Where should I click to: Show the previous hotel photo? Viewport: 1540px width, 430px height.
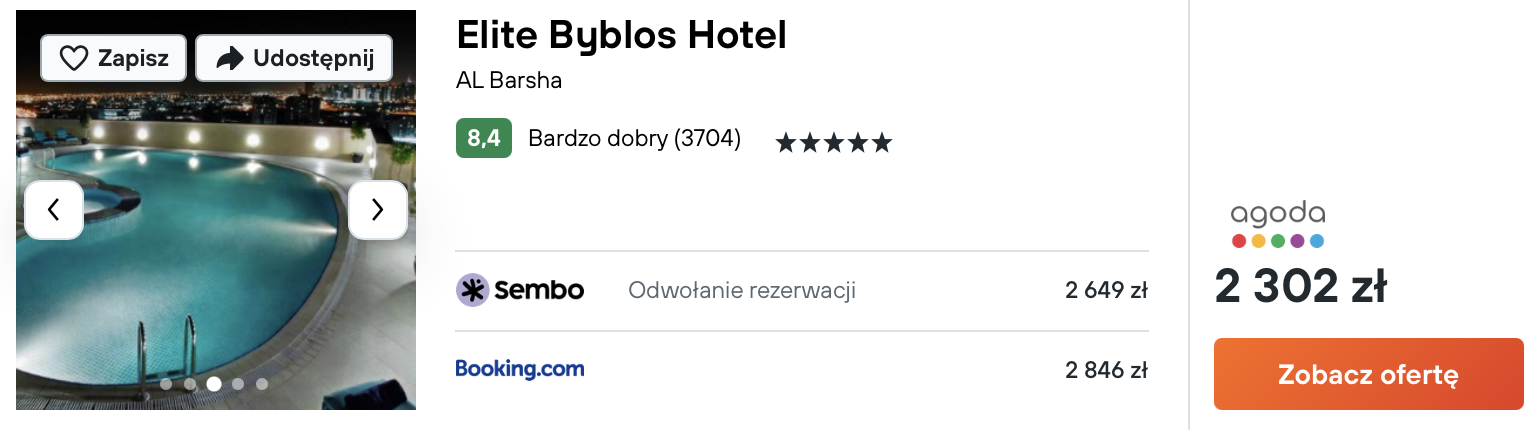click(53, 210)
